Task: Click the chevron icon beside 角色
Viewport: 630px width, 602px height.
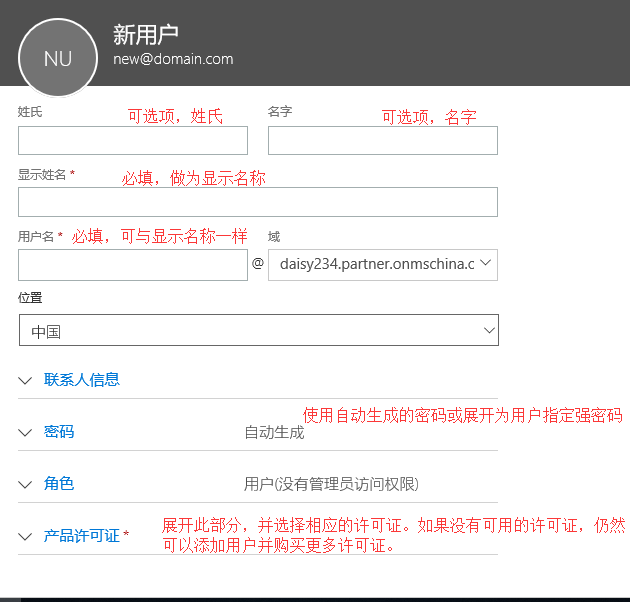Action: pyautogui.click(x=26, y=484)
